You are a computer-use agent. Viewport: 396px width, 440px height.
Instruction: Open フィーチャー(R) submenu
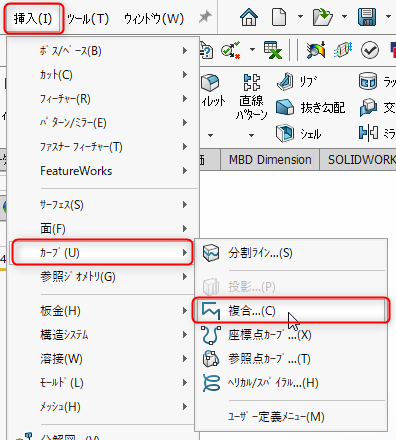[103, 99]
